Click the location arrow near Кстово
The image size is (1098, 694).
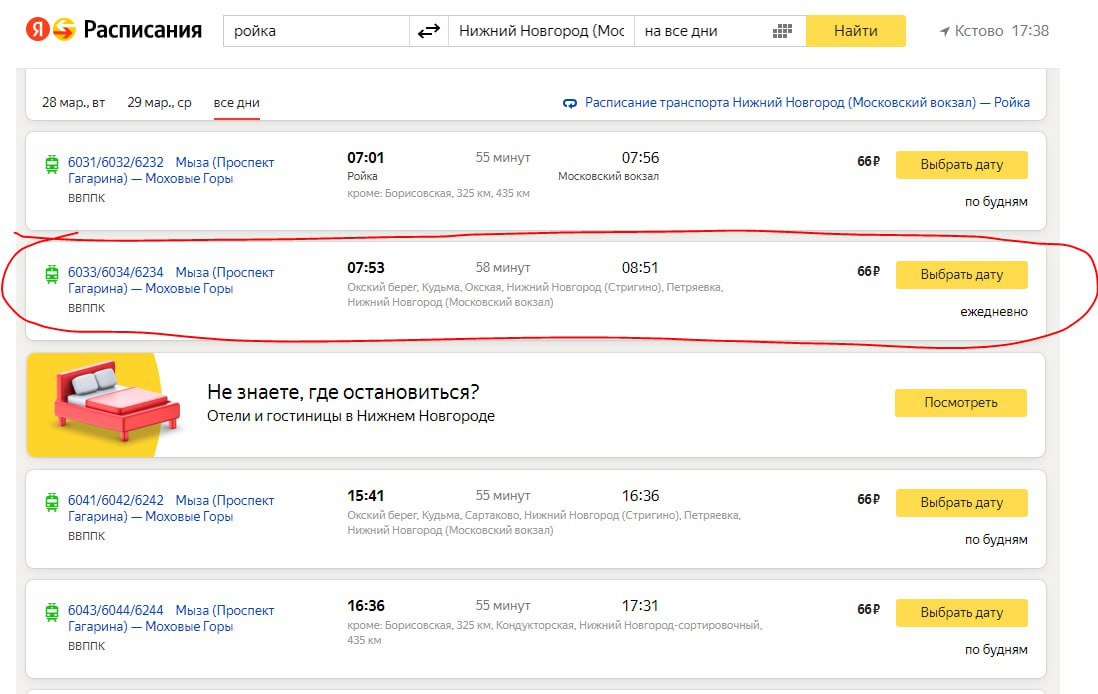point(945,32)
